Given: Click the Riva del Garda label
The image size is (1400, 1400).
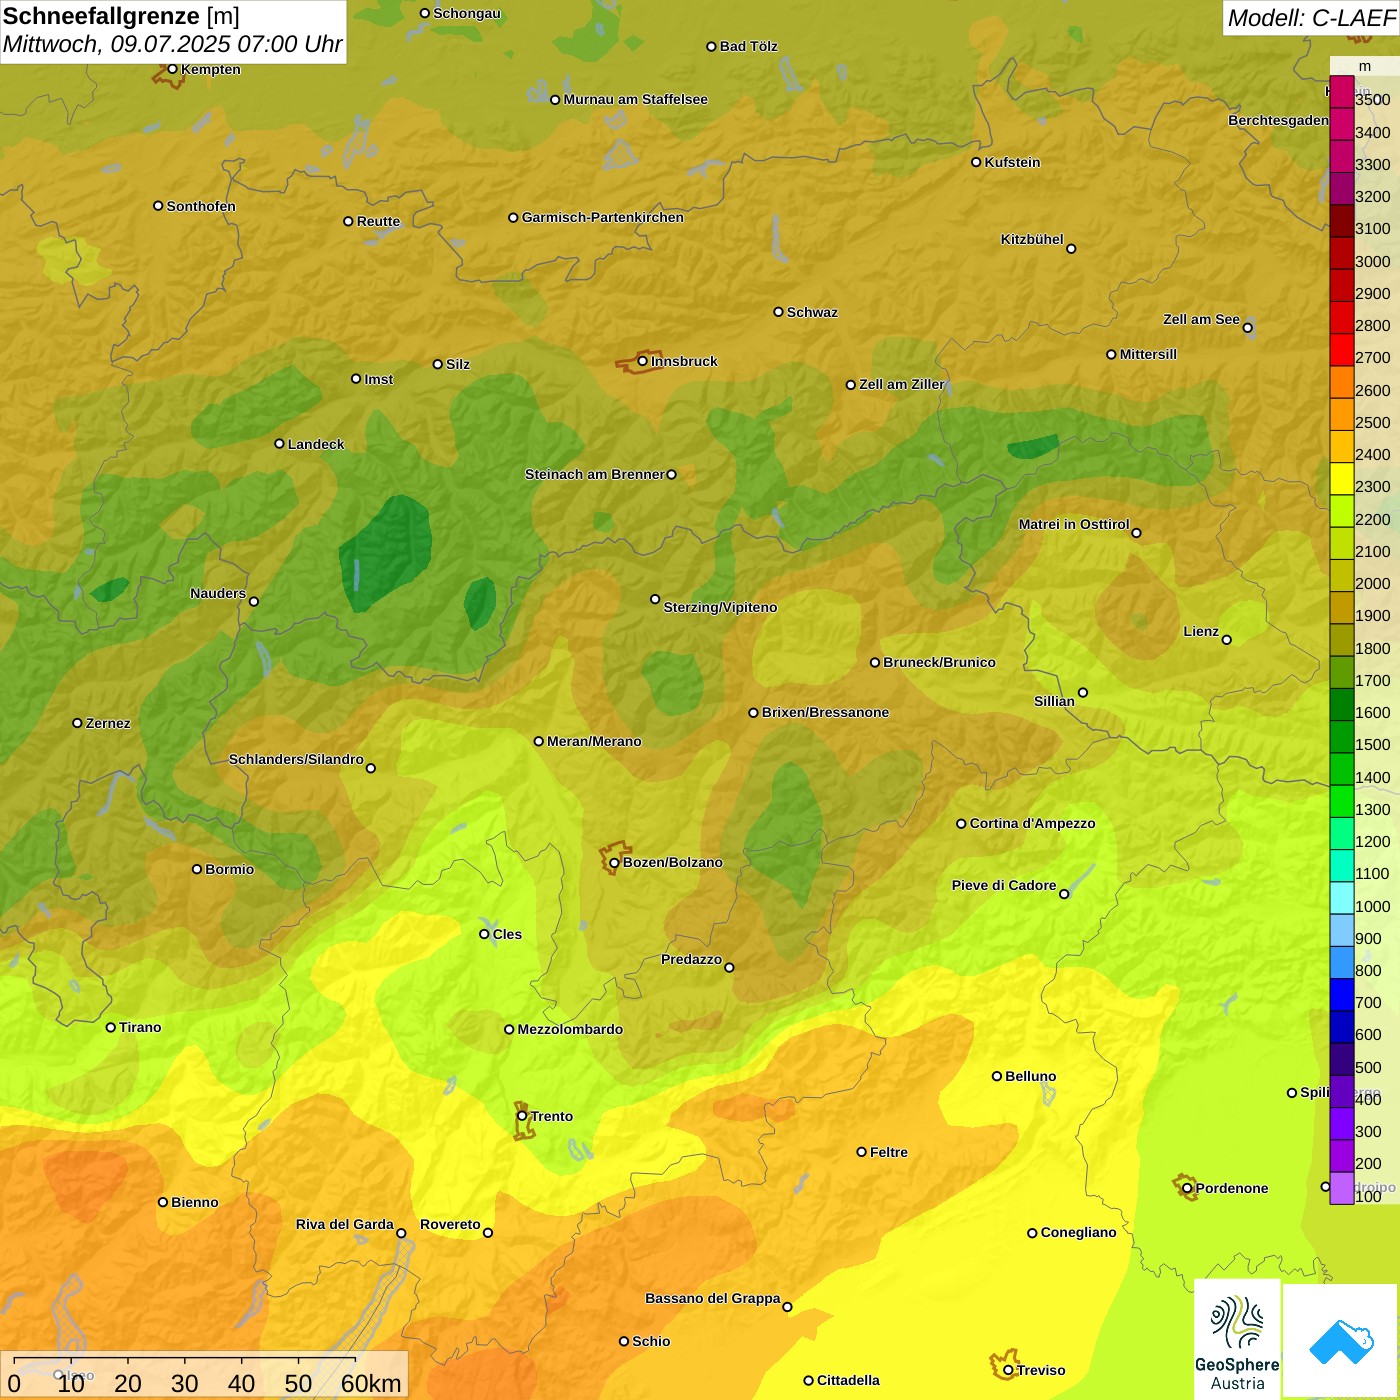Looking at the screenshot, I should coord(344,1224).
